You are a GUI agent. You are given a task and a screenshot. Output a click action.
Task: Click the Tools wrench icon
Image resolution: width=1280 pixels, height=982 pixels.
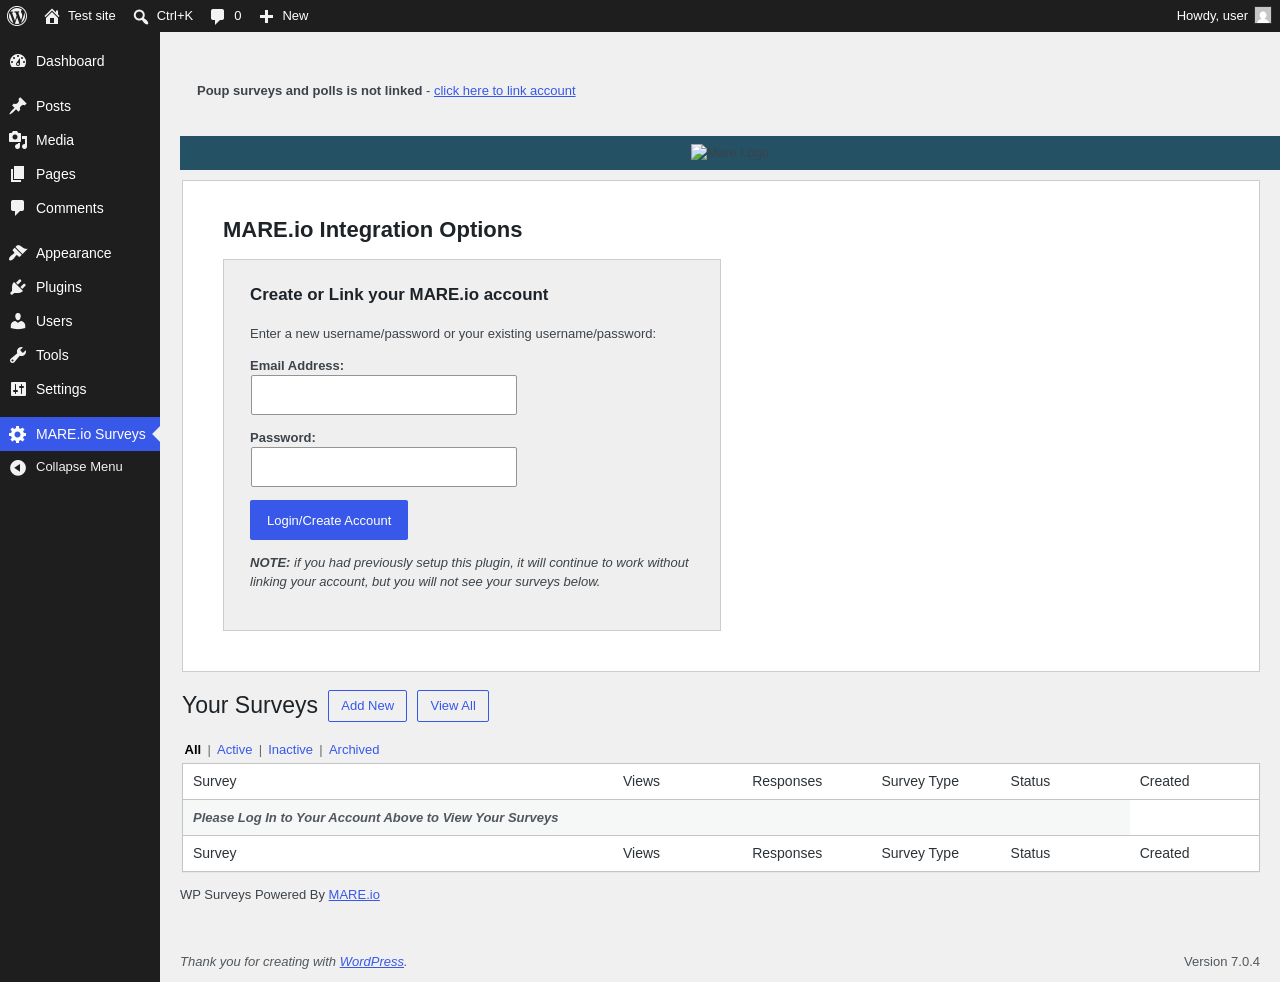tap(18, 355)
